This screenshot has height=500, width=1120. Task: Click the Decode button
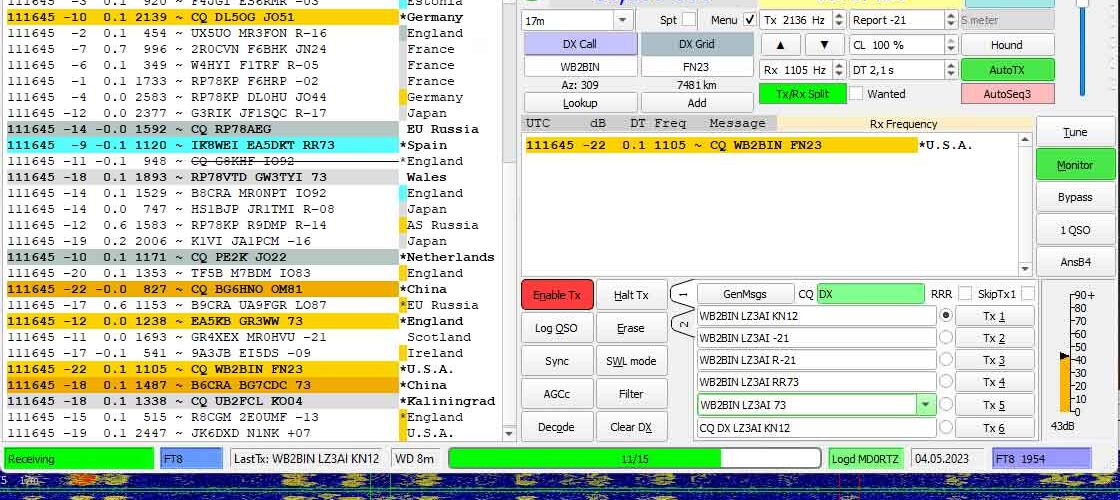pyautogui.click(x=557, y=427)
